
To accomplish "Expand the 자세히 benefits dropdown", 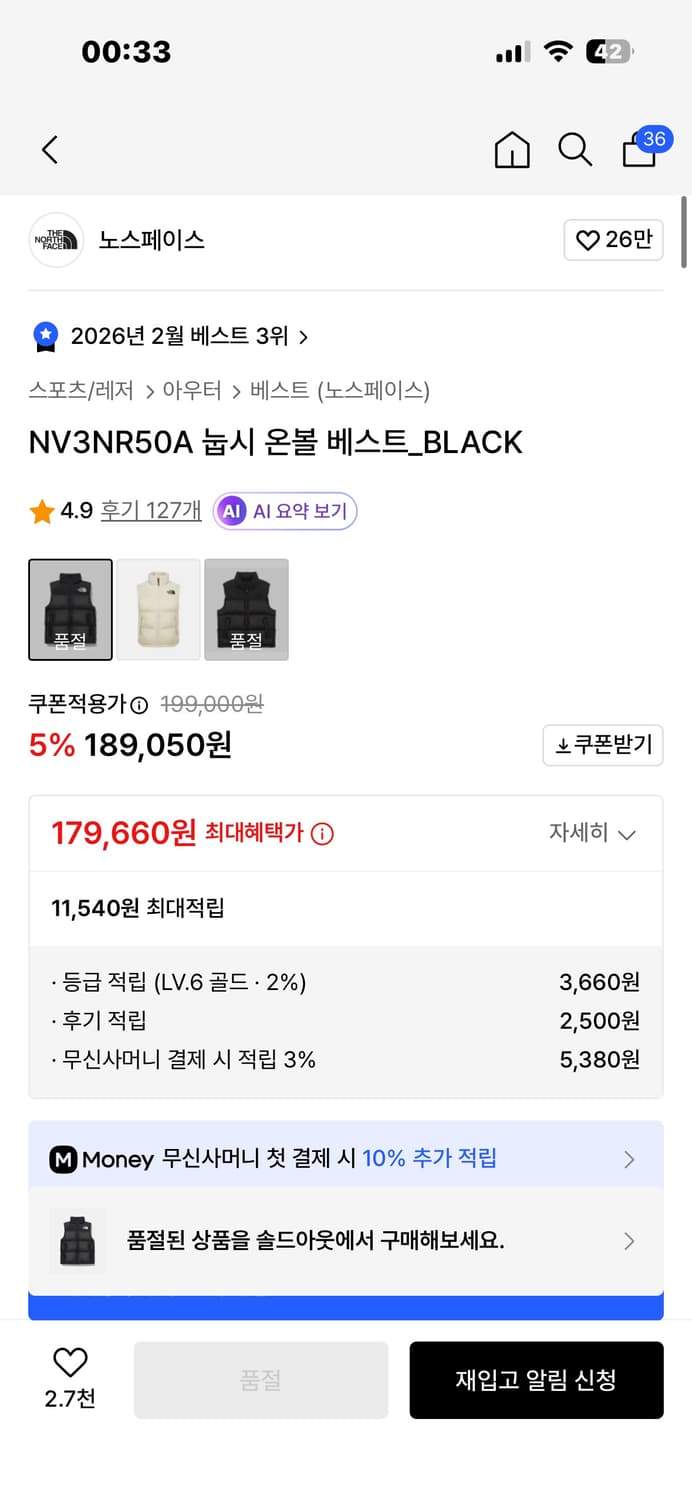I will (593, 833).
